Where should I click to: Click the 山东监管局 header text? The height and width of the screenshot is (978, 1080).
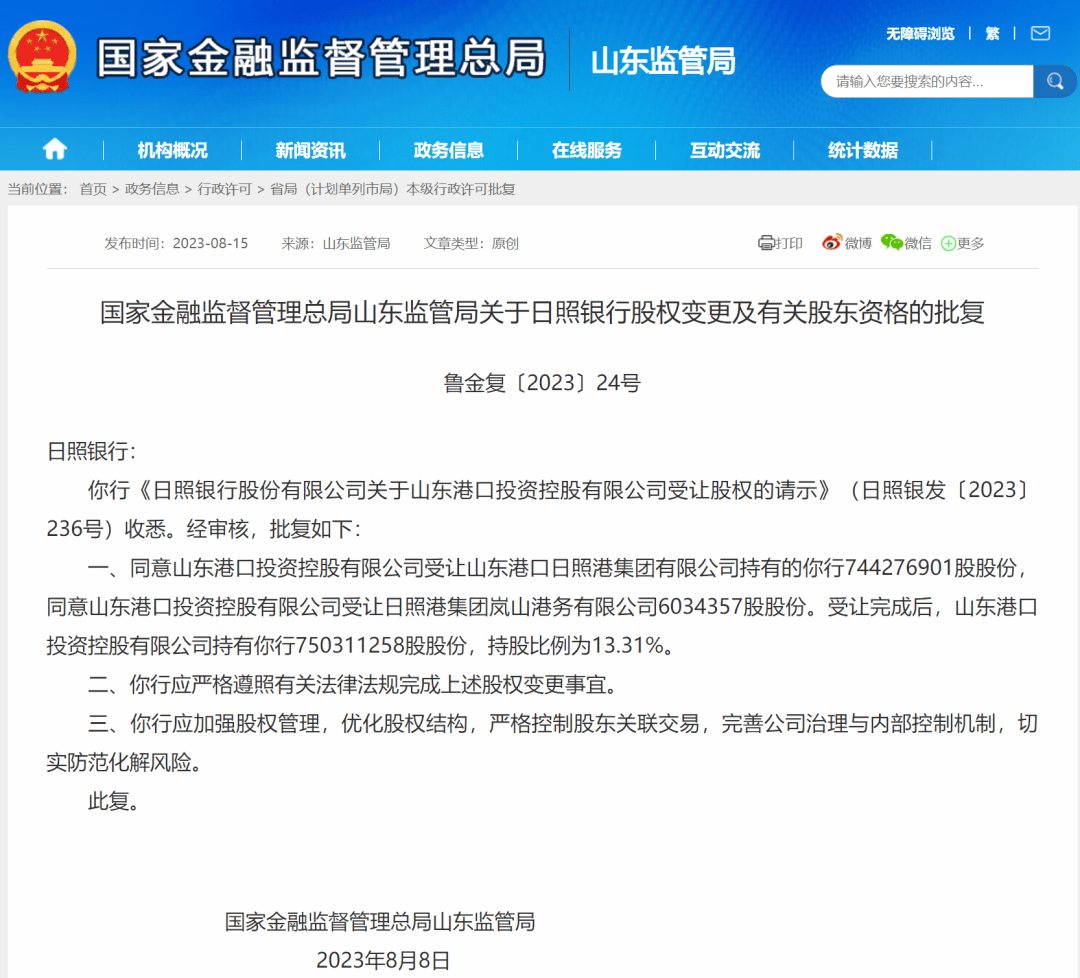click(x=663, y=61)
